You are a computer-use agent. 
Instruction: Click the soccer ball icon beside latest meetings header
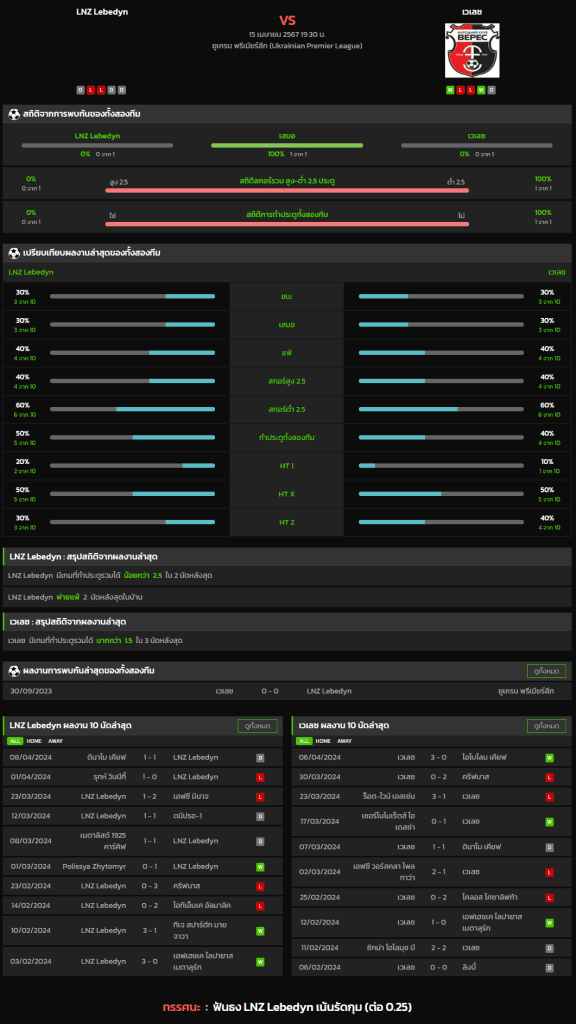[14, 671]
